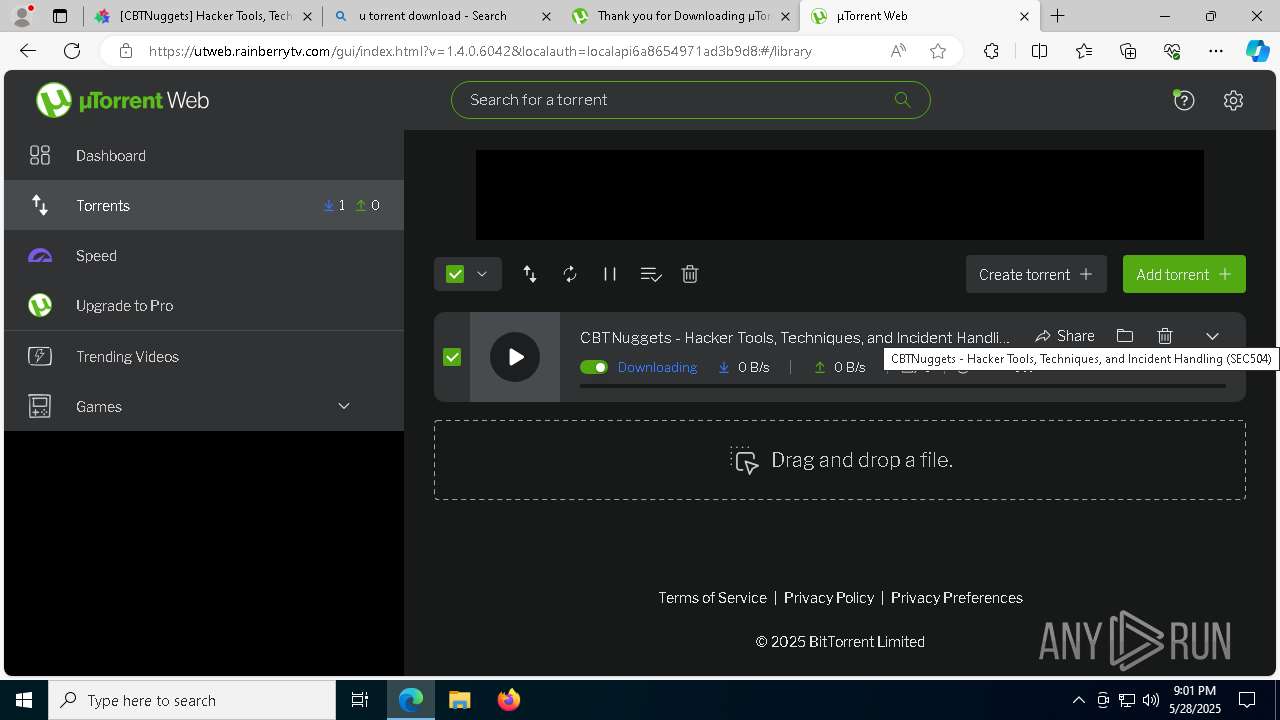
Task: Switch to the u torrent download Search tab
Action: pyautogui.click(x=441, y=16)
